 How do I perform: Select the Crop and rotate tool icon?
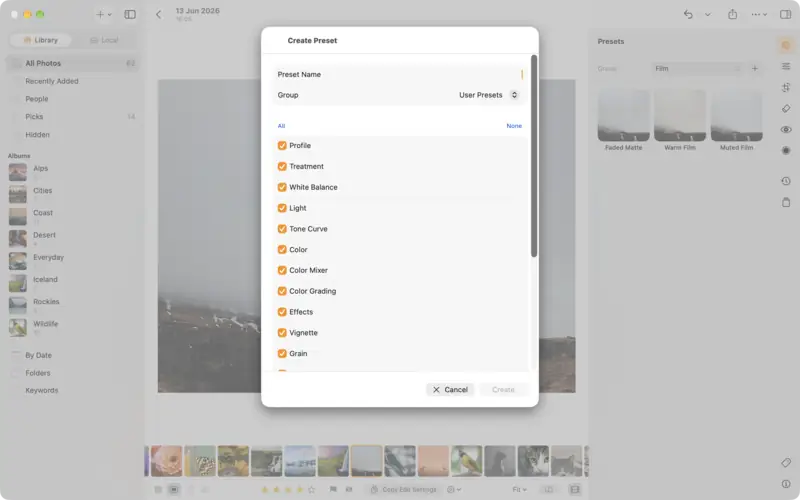pos(786,87)
